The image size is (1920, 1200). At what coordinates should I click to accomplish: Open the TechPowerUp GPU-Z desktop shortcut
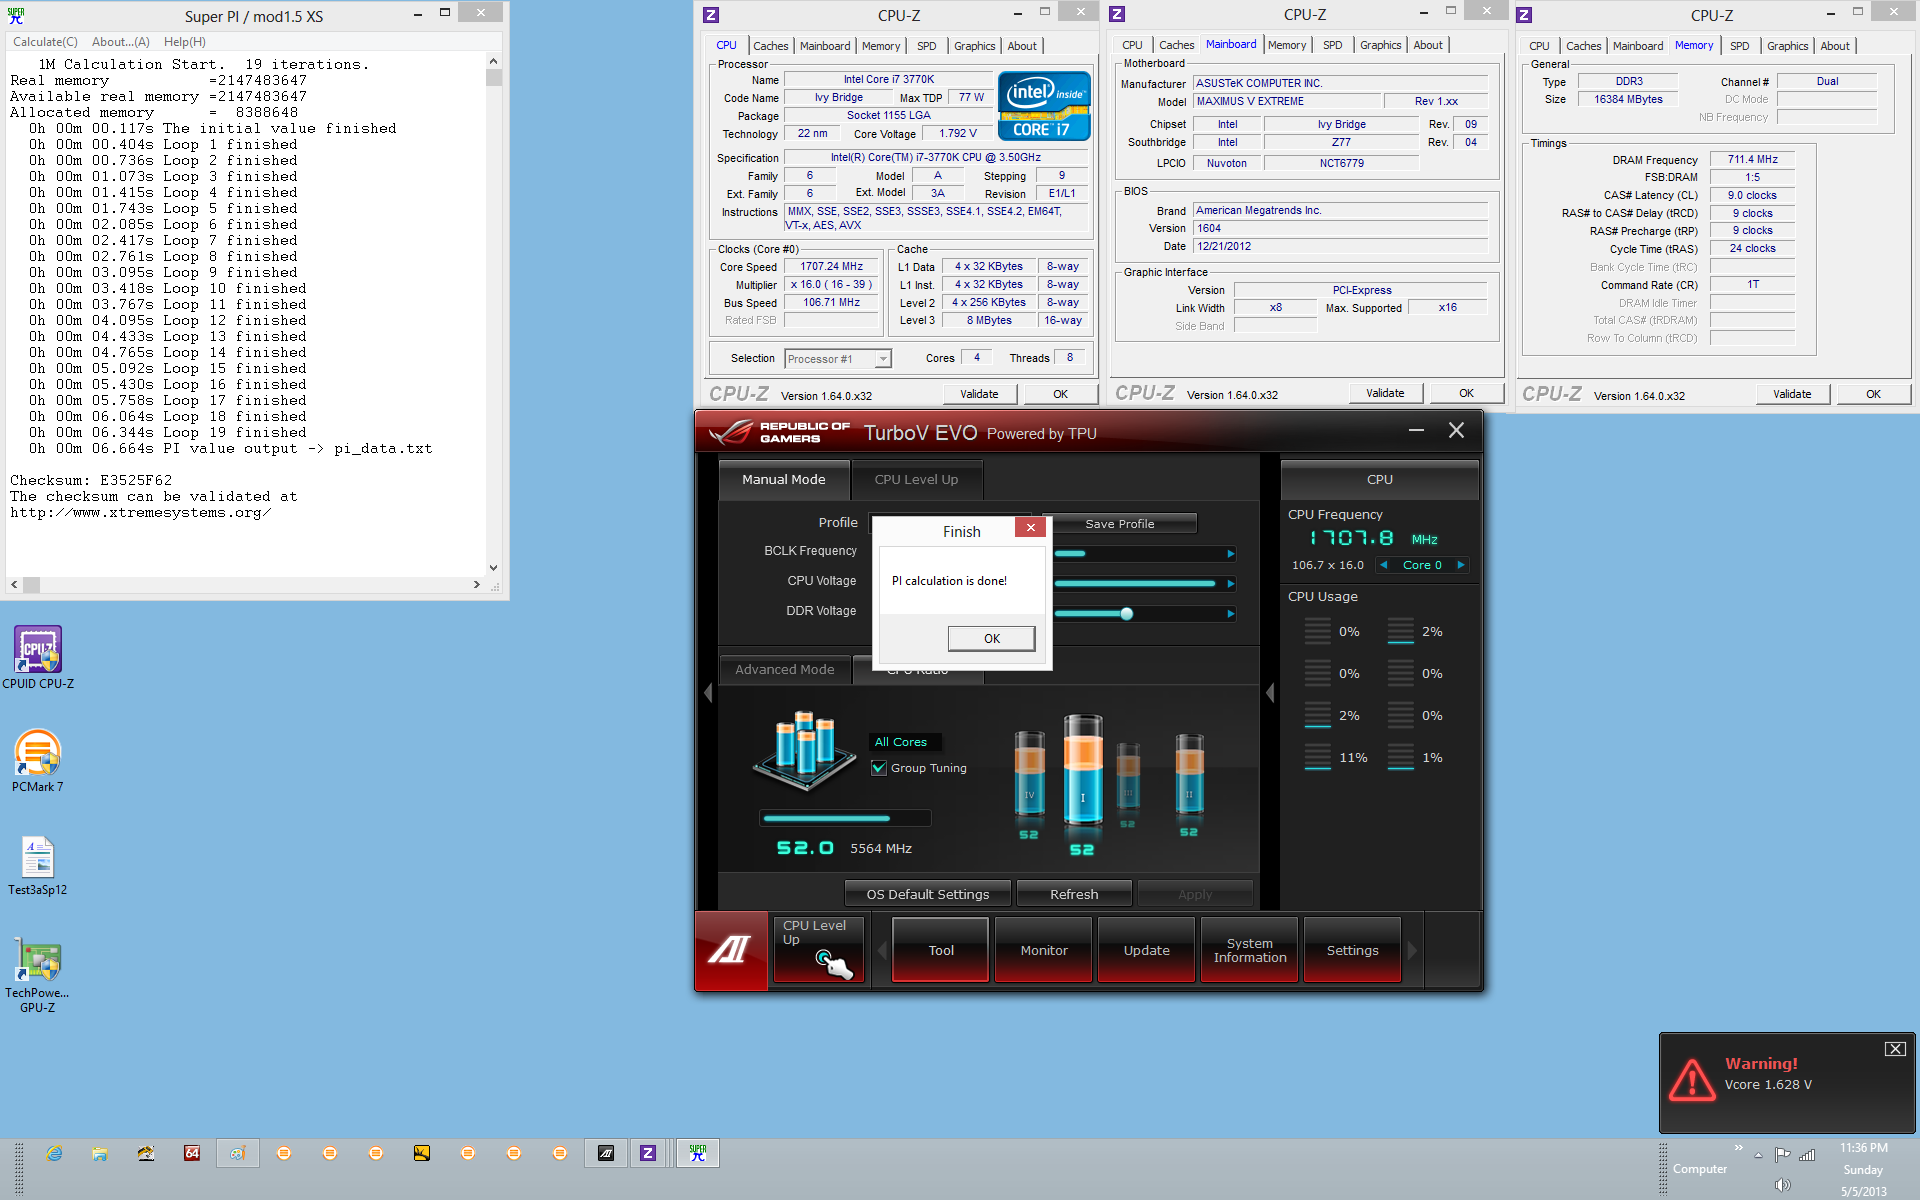pos(38,975)
